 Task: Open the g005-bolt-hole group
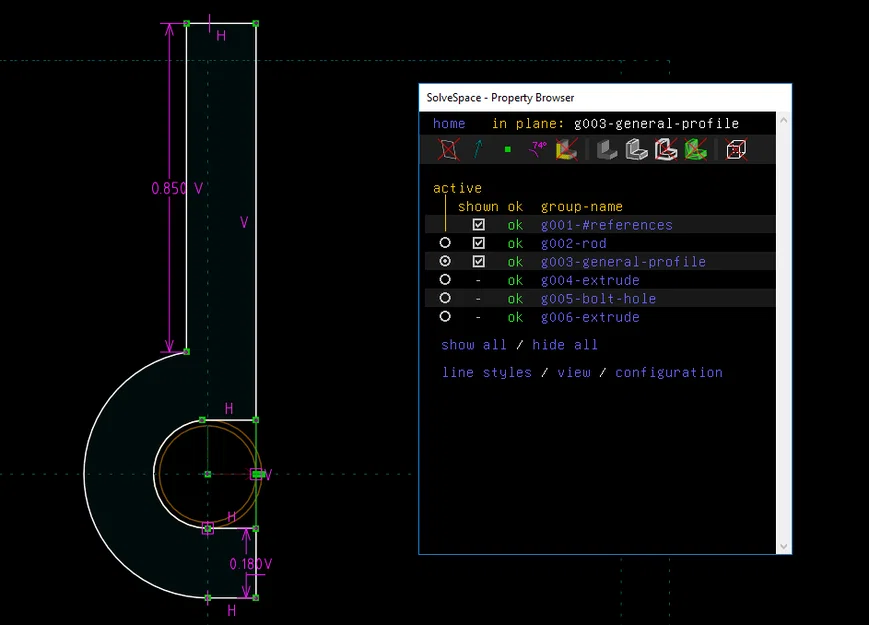599,299
